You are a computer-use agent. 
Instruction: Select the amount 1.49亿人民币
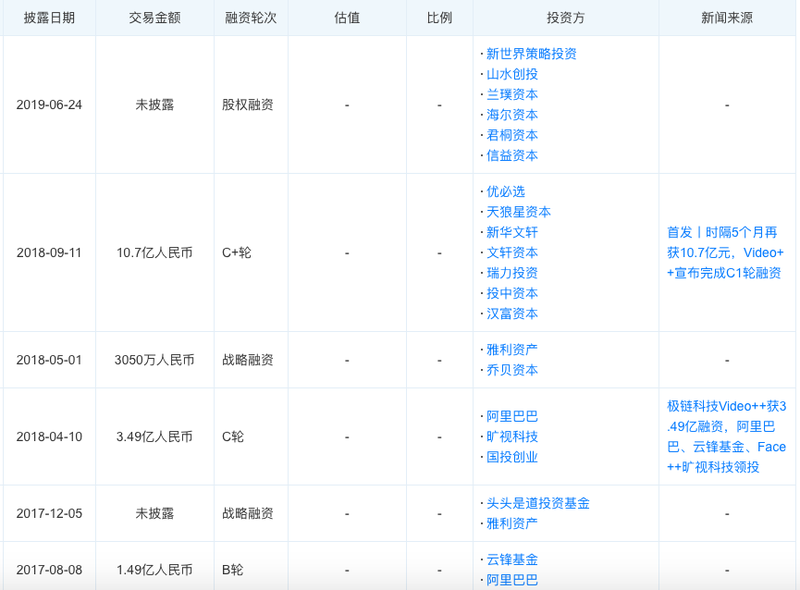tap(155, 570)
